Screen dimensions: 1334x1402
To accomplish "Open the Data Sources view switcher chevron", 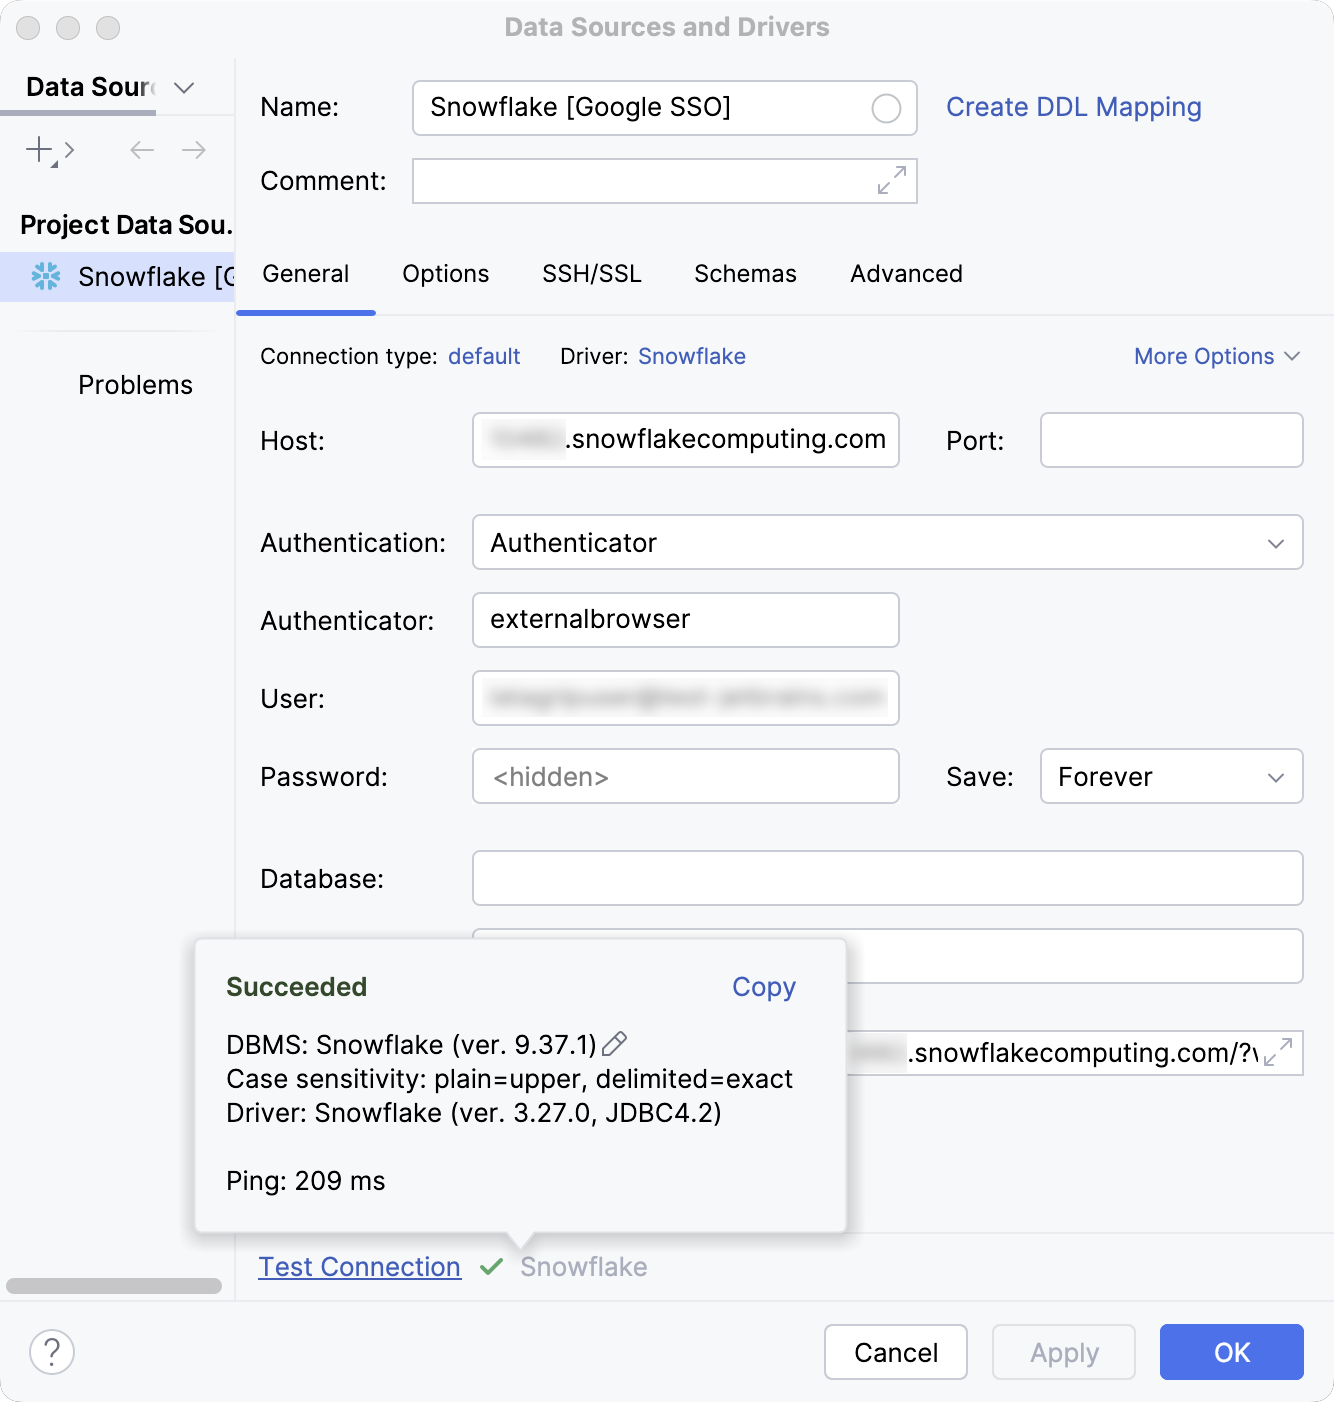I will click(183, 88).
